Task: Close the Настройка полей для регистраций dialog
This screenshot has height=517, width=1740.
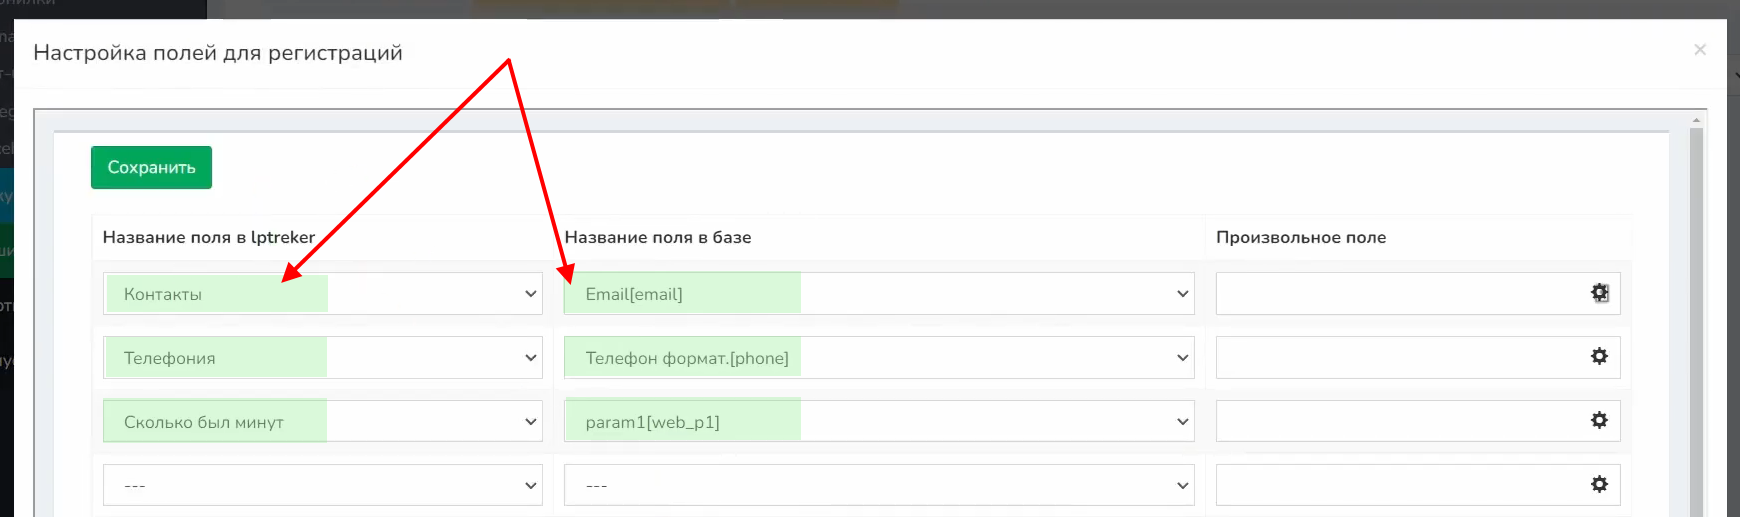Action: (1699, 50)
